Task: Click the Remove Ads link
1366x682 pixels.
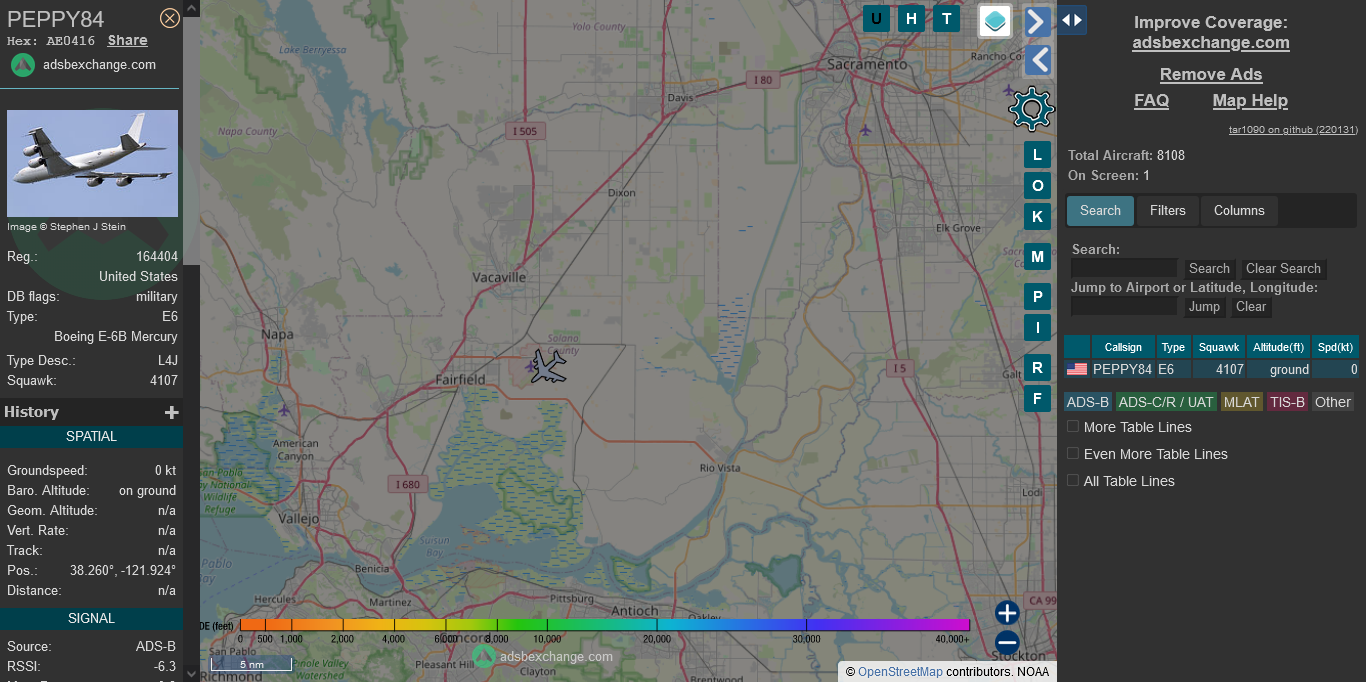Action: [1211, 75]
